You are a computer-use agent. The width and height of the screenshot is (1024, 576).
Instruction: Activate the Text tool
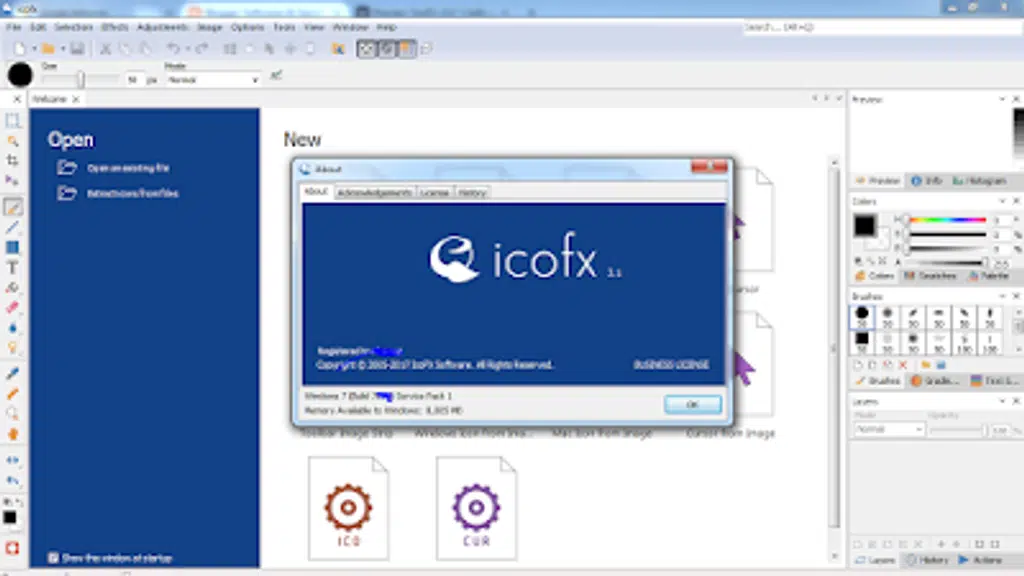(x=12, y=268)
